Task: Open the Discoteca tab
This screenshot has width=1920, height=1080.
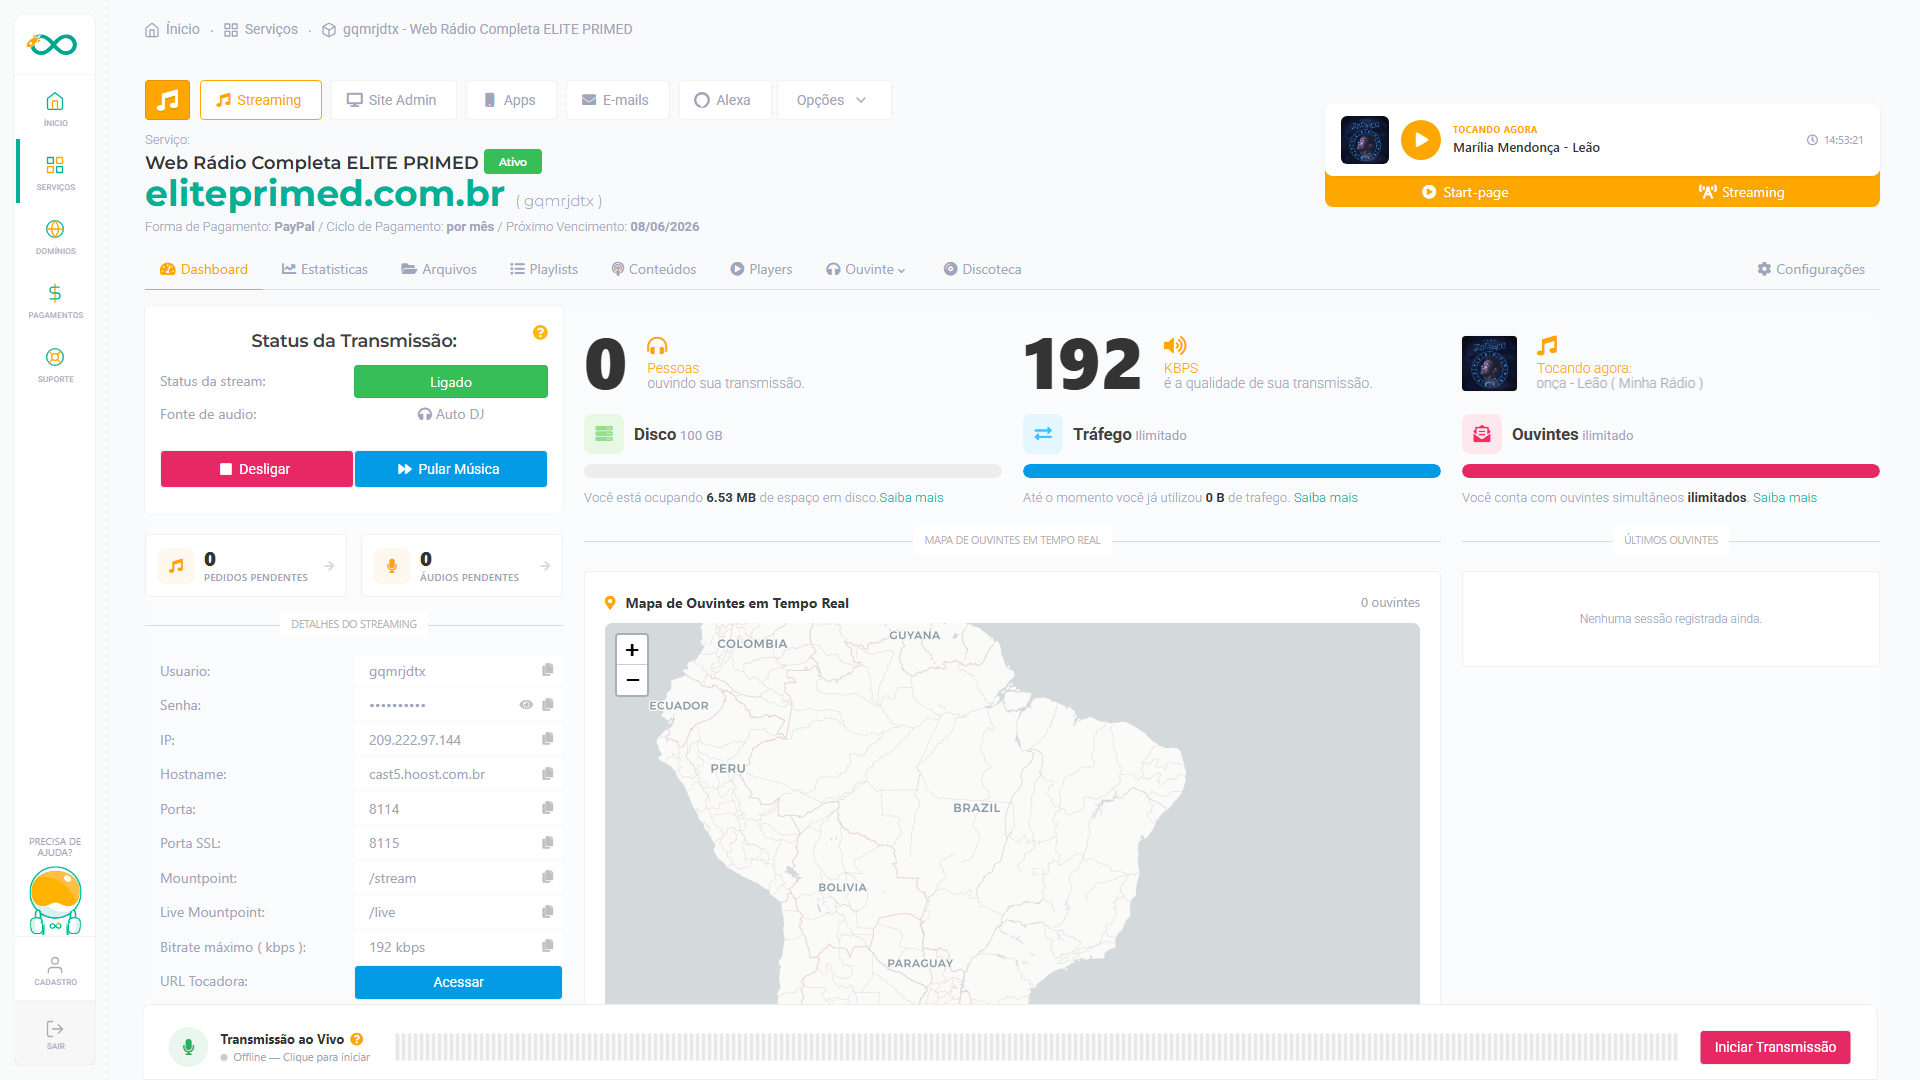Action: click(x=982, y=269)
